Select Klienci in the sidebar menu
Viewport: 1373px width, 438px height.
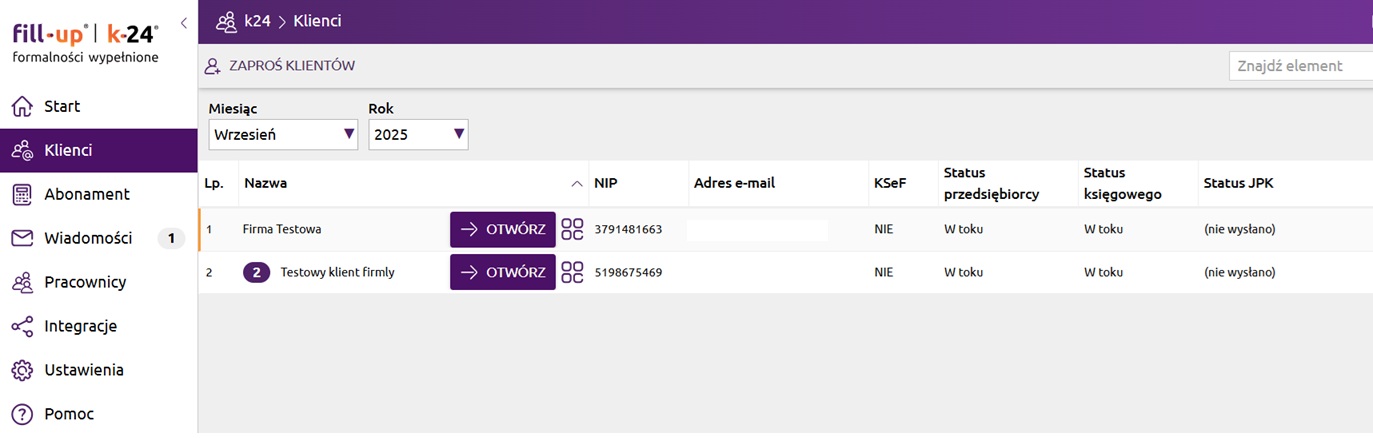coord(68,150)
